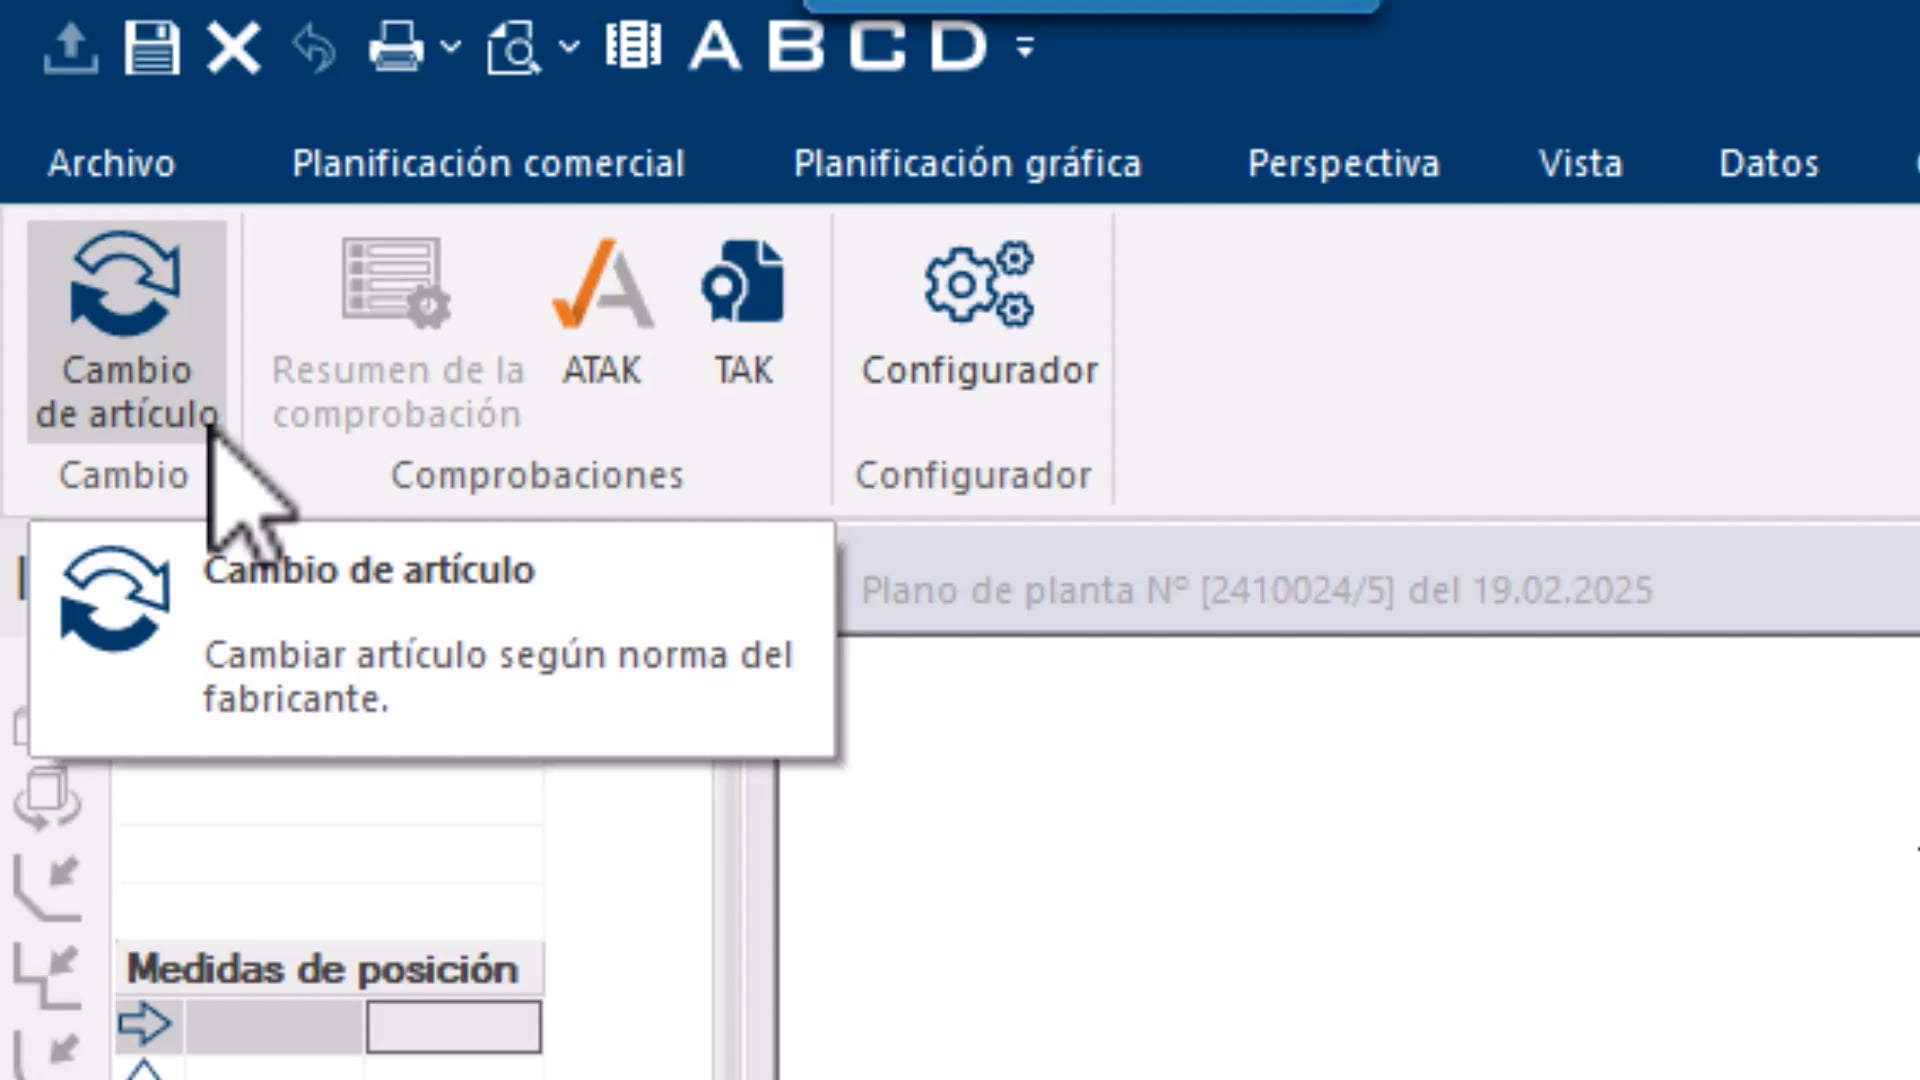Screen dimensions: 1920x1080
Task: Select letter D in quick toolbar
Action: point(959,46)
